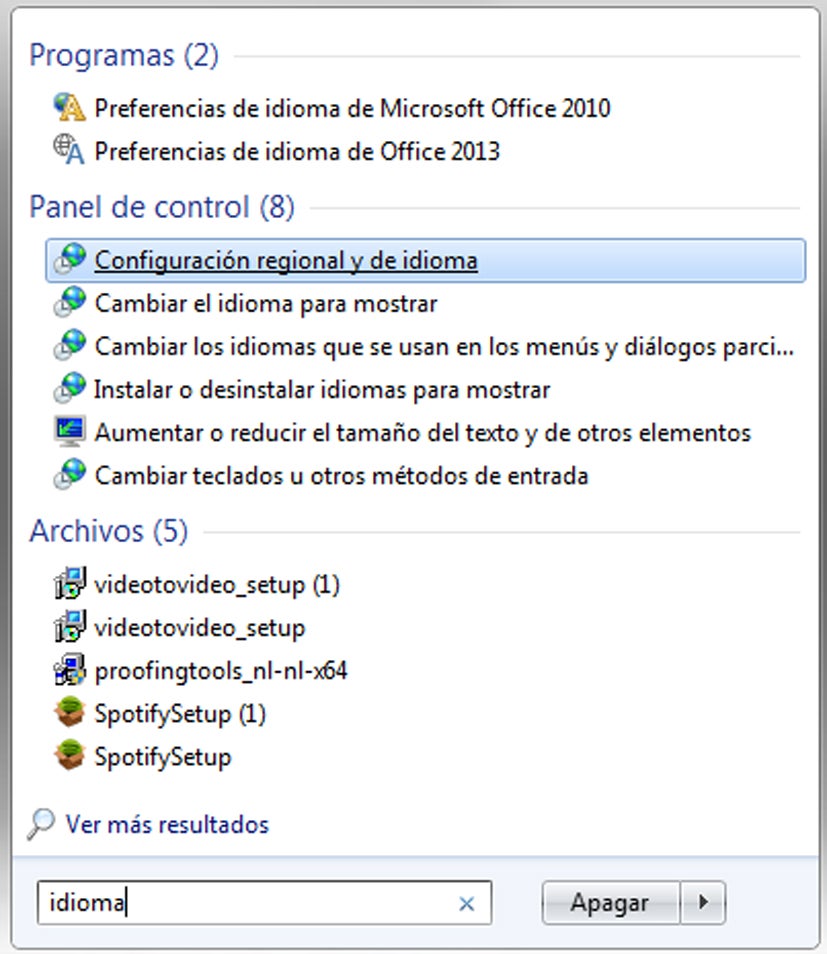Click globe icon beside Configuración regional y de idioma

pyautogui.click(x=70, y=260)
